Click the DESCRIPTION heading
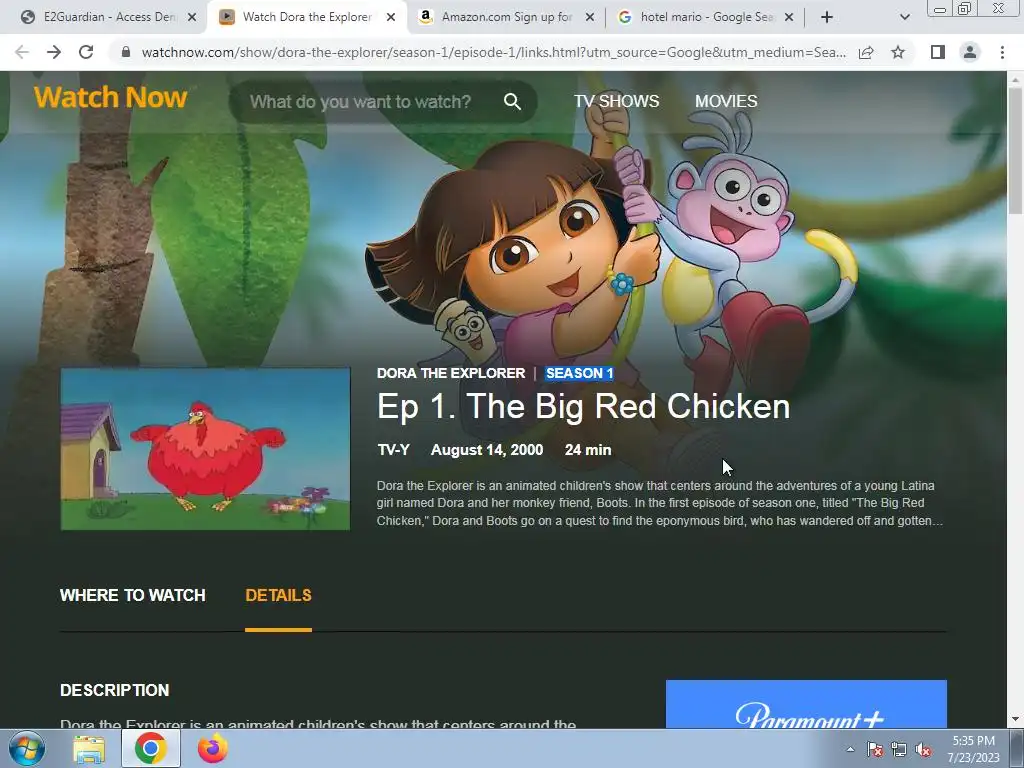This screenshot has height=768, width=1024. [115, 690]
